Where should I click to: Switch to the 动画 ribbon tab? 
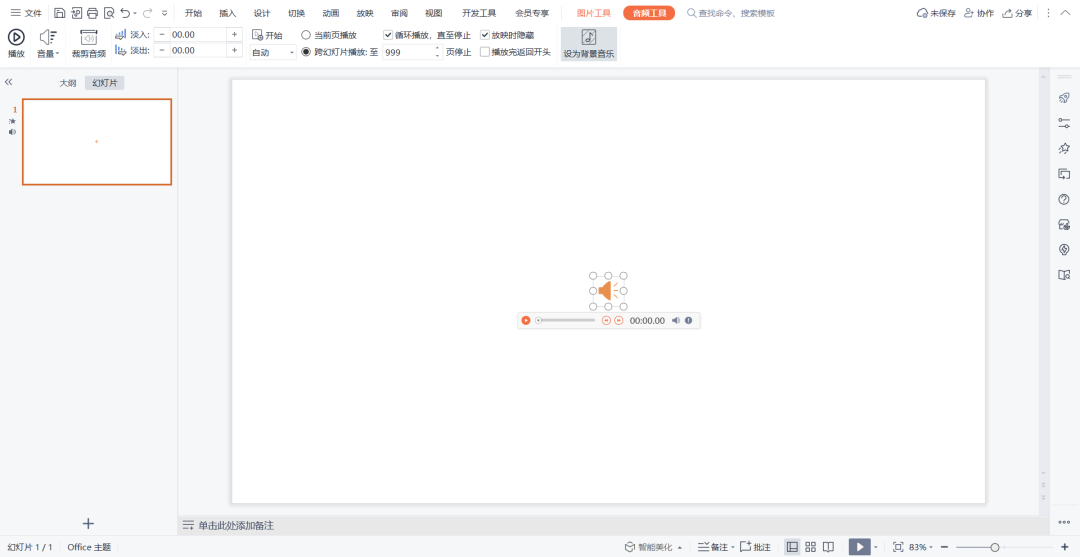[x=331, y=13]
